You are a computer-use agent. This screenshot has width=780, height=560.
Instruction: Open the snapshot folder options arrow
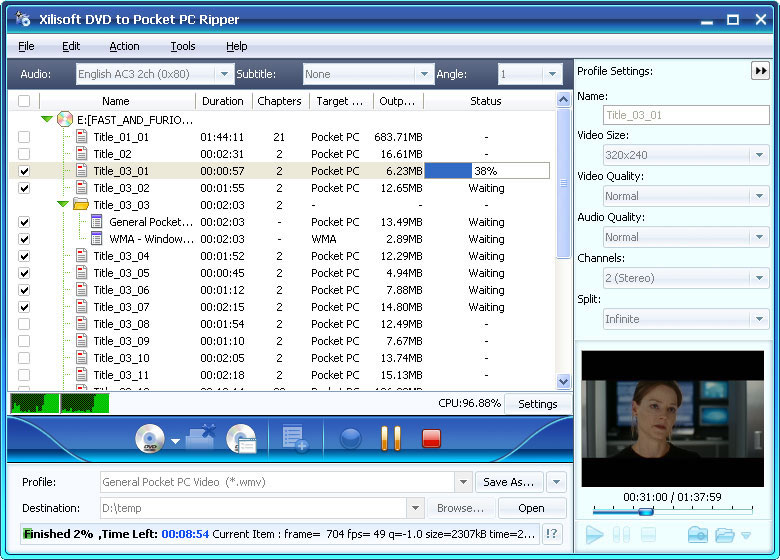click(x=746, y=536)
